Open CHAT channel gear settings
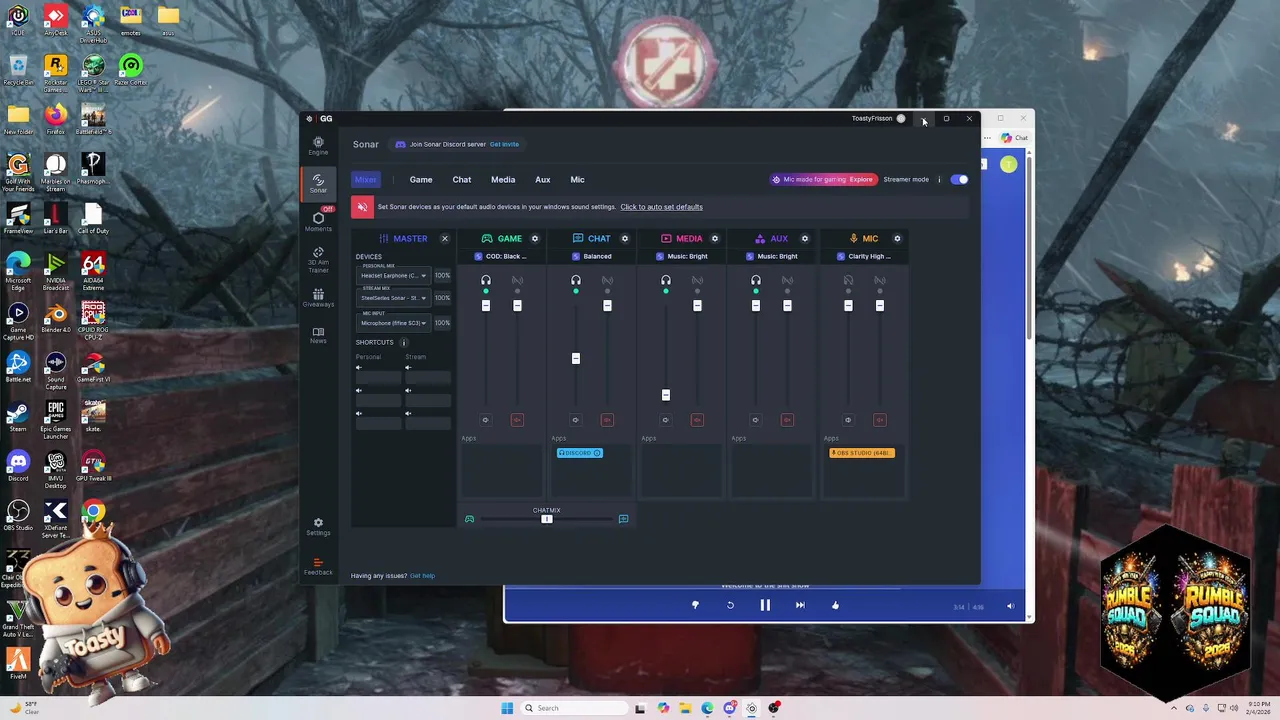 [x=625, y=239]
